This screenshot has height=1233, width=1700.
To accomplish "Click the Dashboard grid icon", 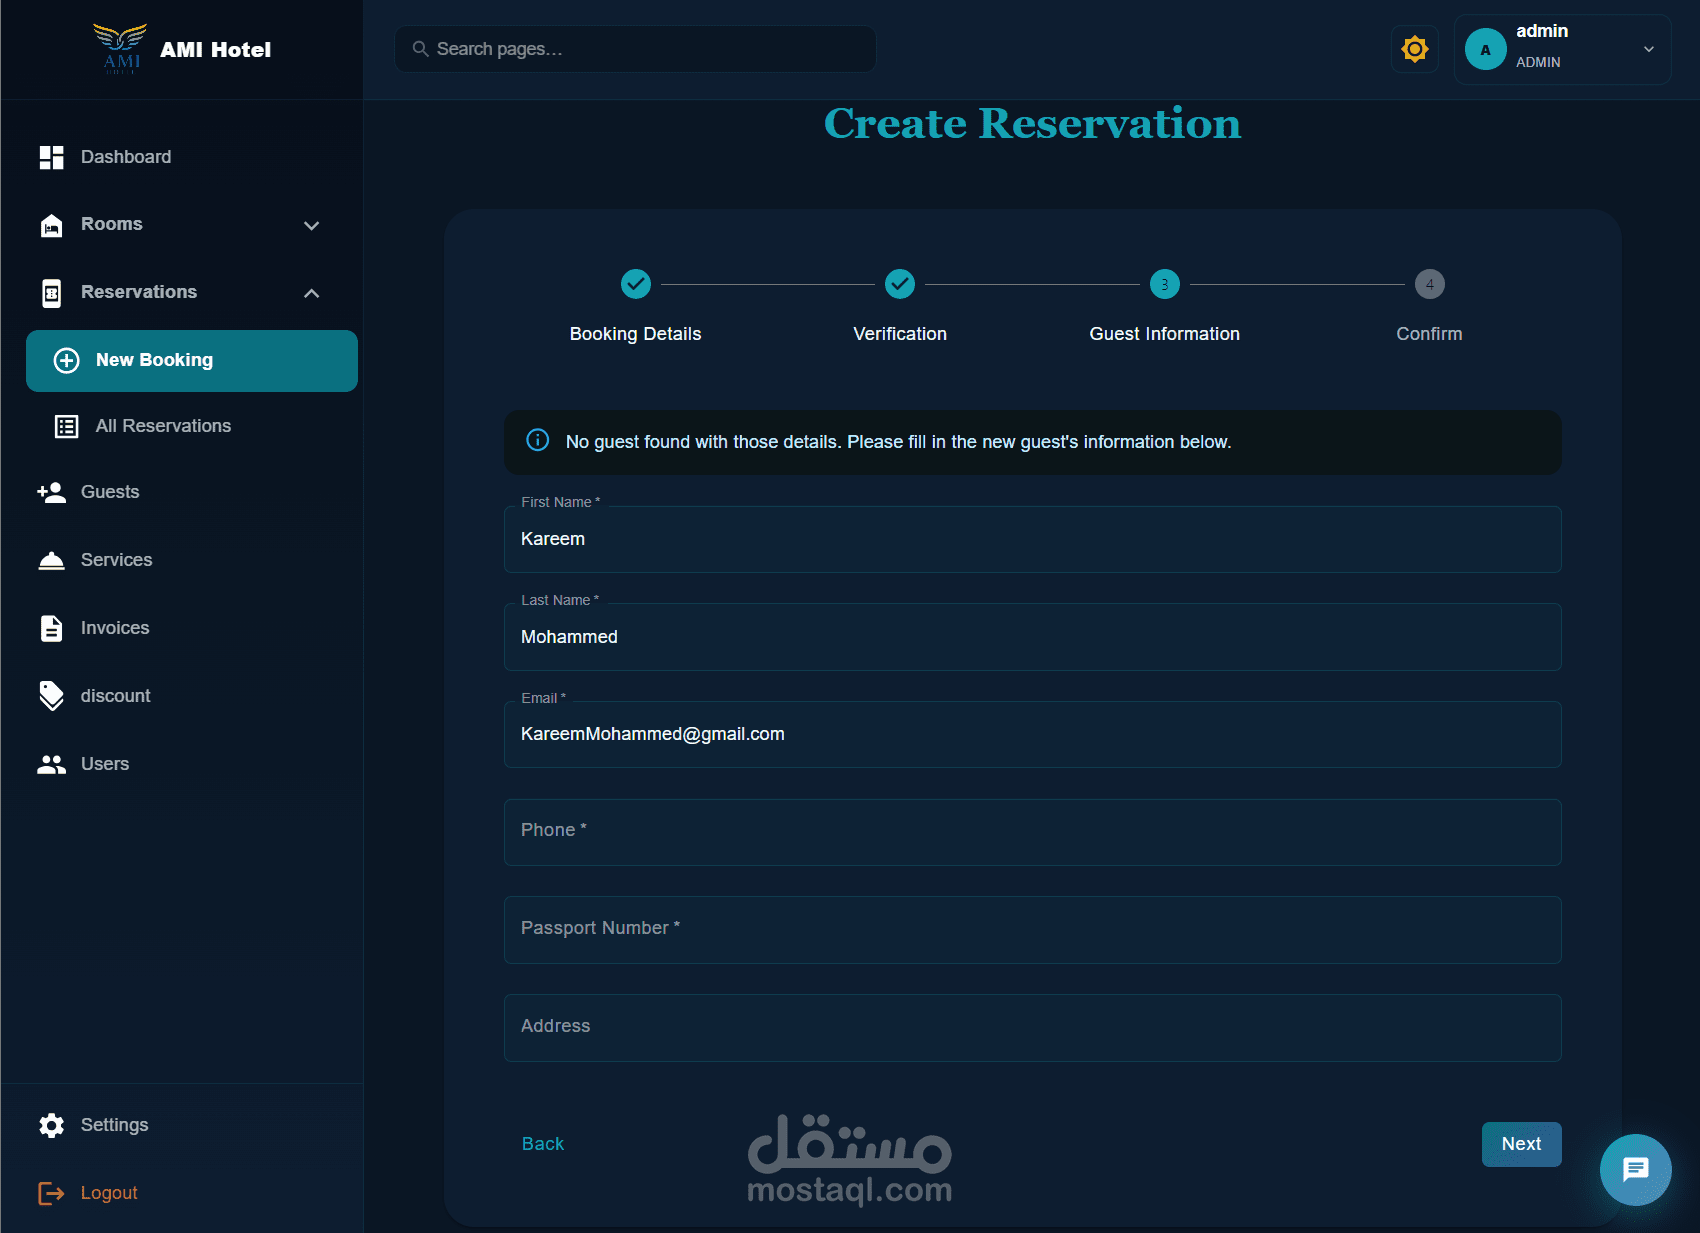I will pyautogui.click(x=51, y=157).
